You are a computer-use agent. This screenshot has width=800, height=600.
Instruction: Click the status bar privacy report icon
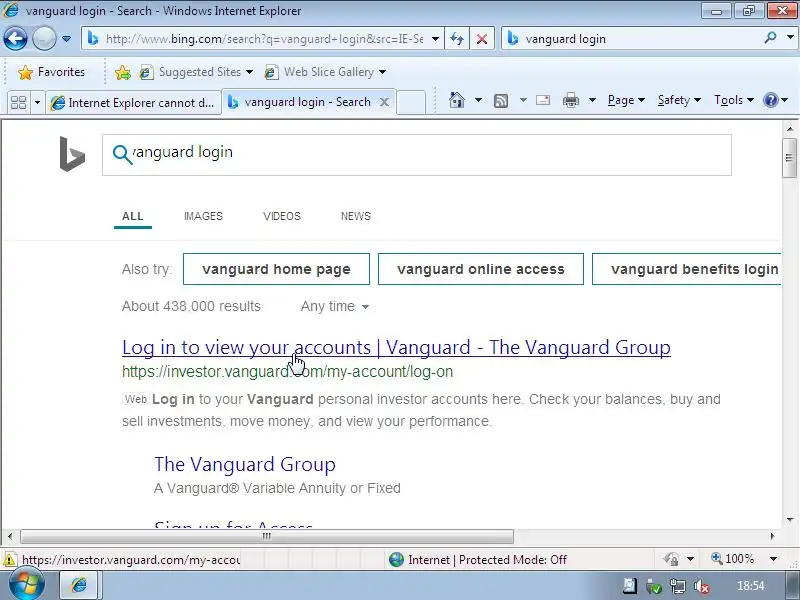coord(671,559)
